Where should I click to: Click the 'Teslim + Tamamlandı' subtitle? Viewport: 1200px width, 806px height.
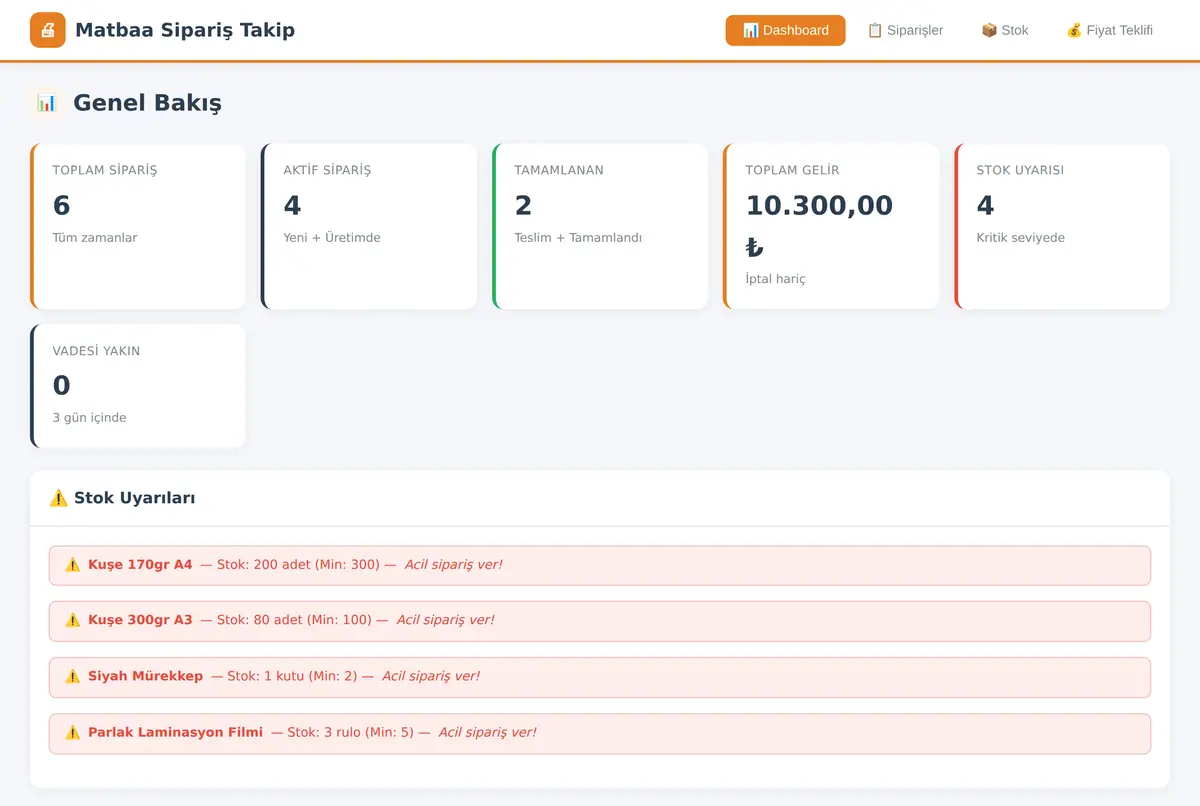[578, 238]
